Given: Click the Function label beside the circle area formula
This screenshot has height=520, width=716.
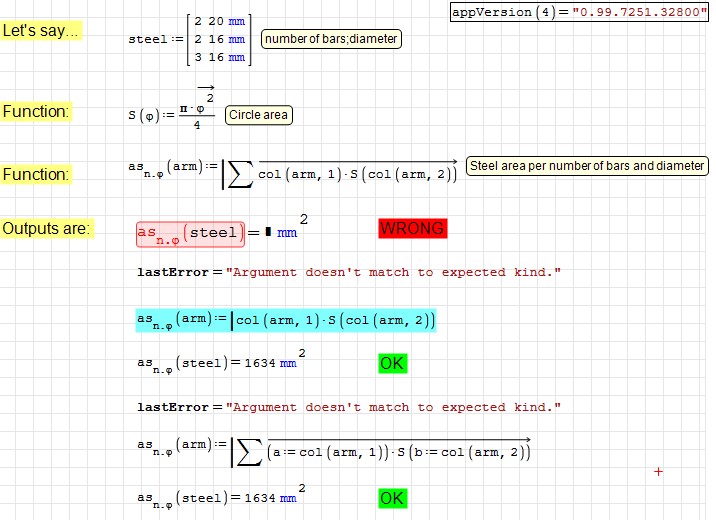Looking at the screenshot, I should [x=36, y=112].
